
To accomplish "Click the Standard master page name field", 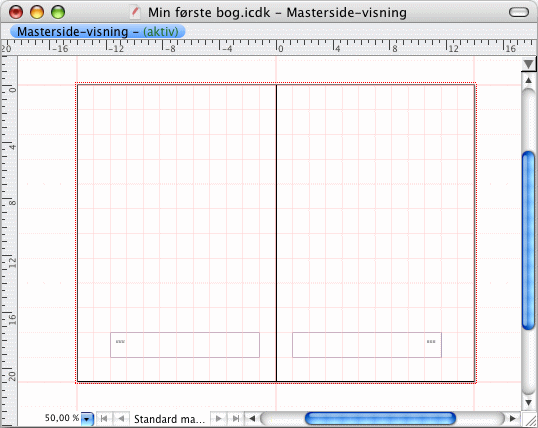I will coord(169,419).
